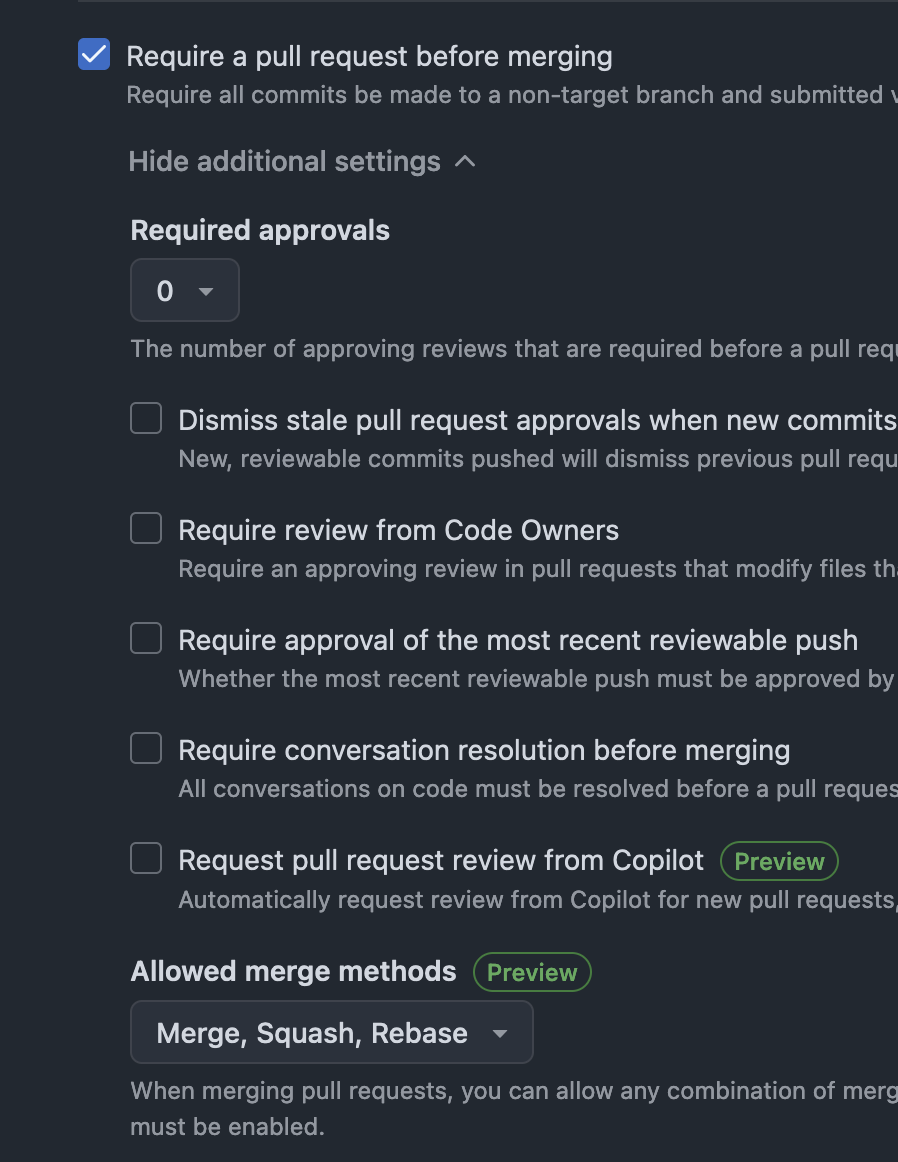Open the Required approvals count dropdown

click(x=185, y=291)
